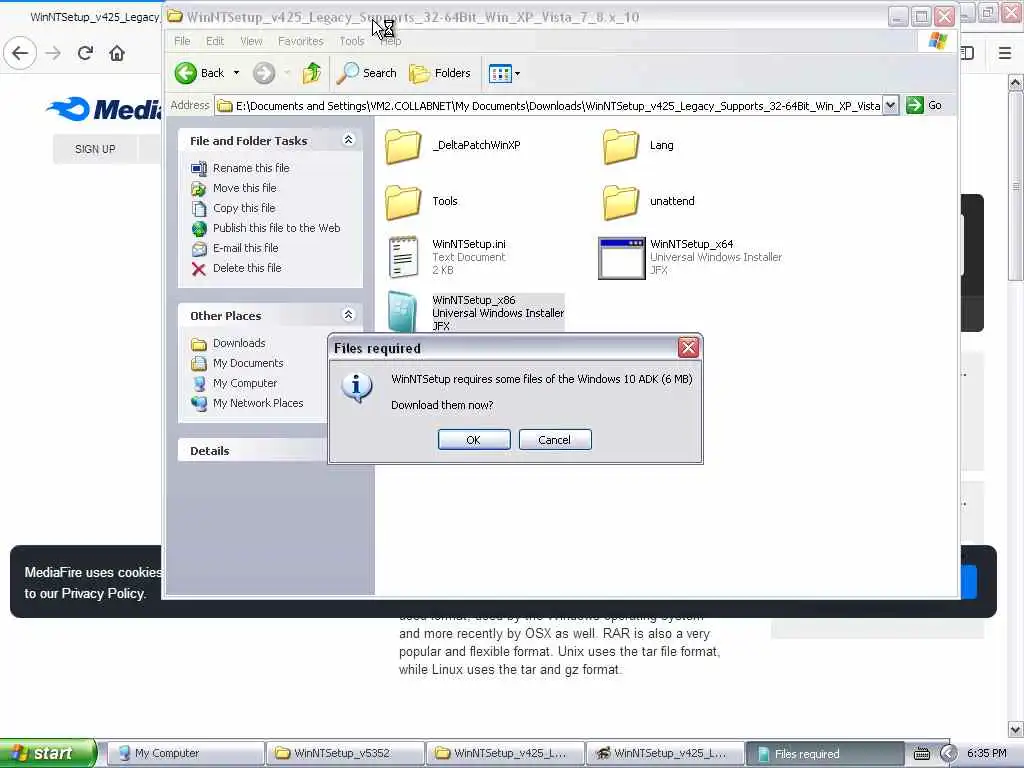Click the Windows Start button

[47, 753]
